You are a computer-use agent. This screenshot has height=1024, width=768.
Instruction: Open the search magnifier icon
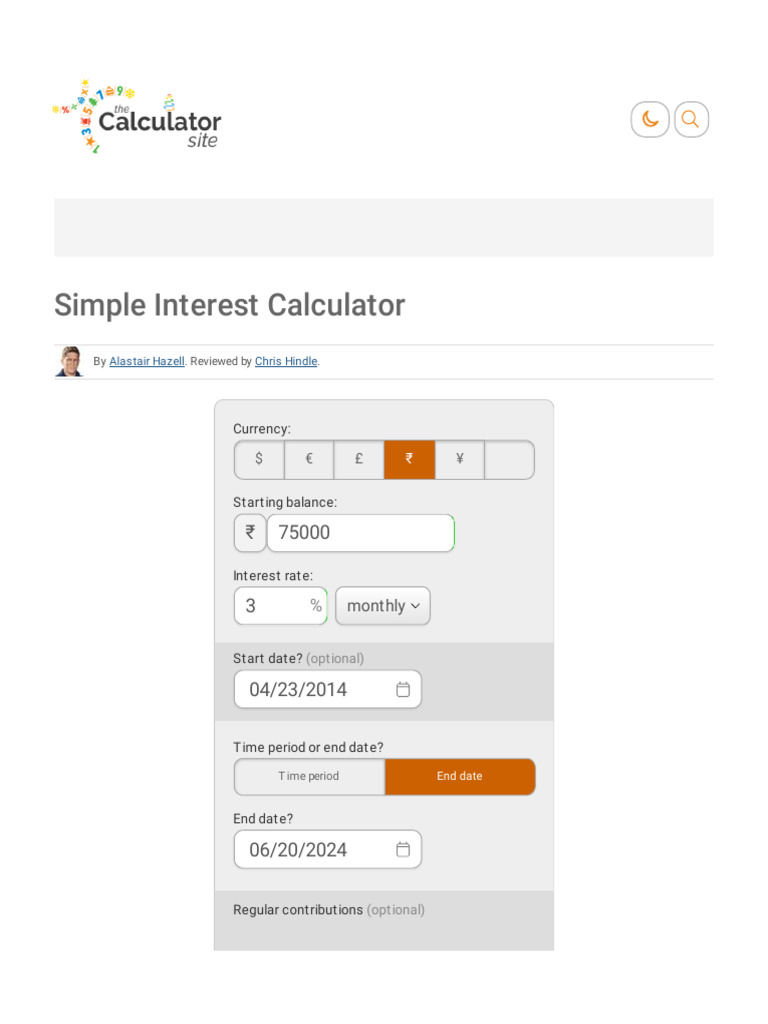pos(691,120)
